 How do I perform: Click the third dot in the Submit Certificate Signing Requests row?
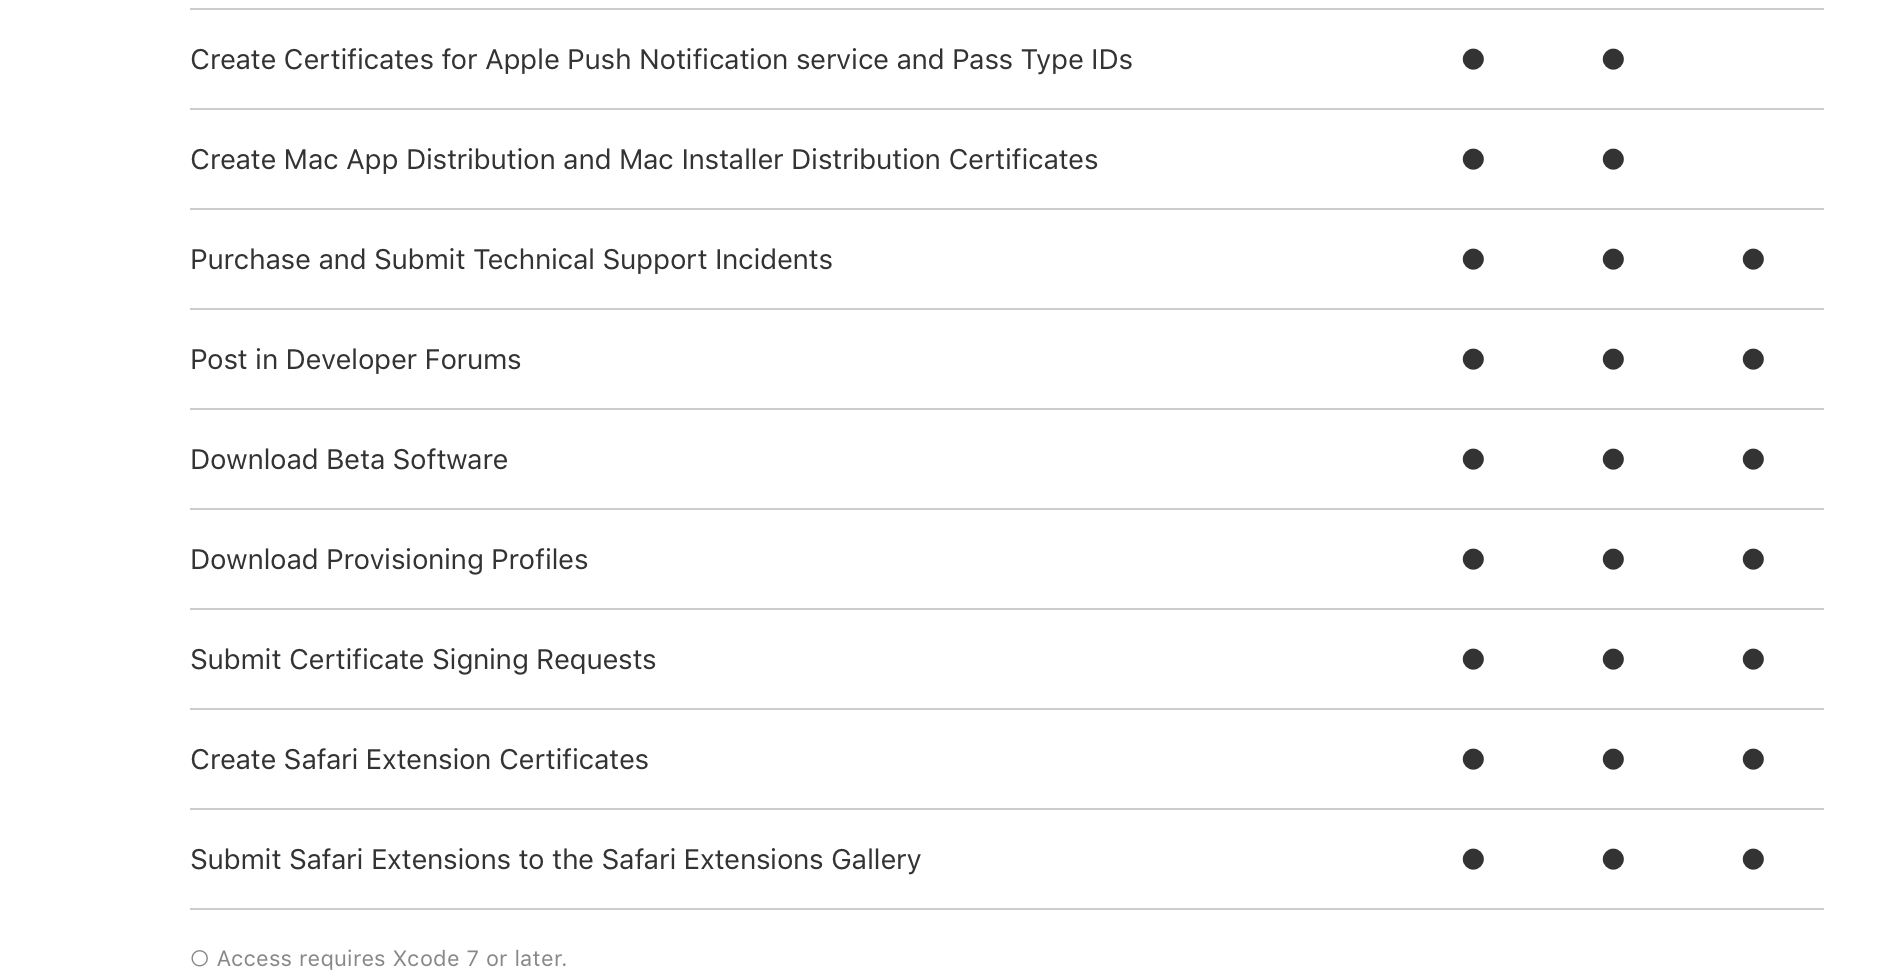coord(1753,659)
